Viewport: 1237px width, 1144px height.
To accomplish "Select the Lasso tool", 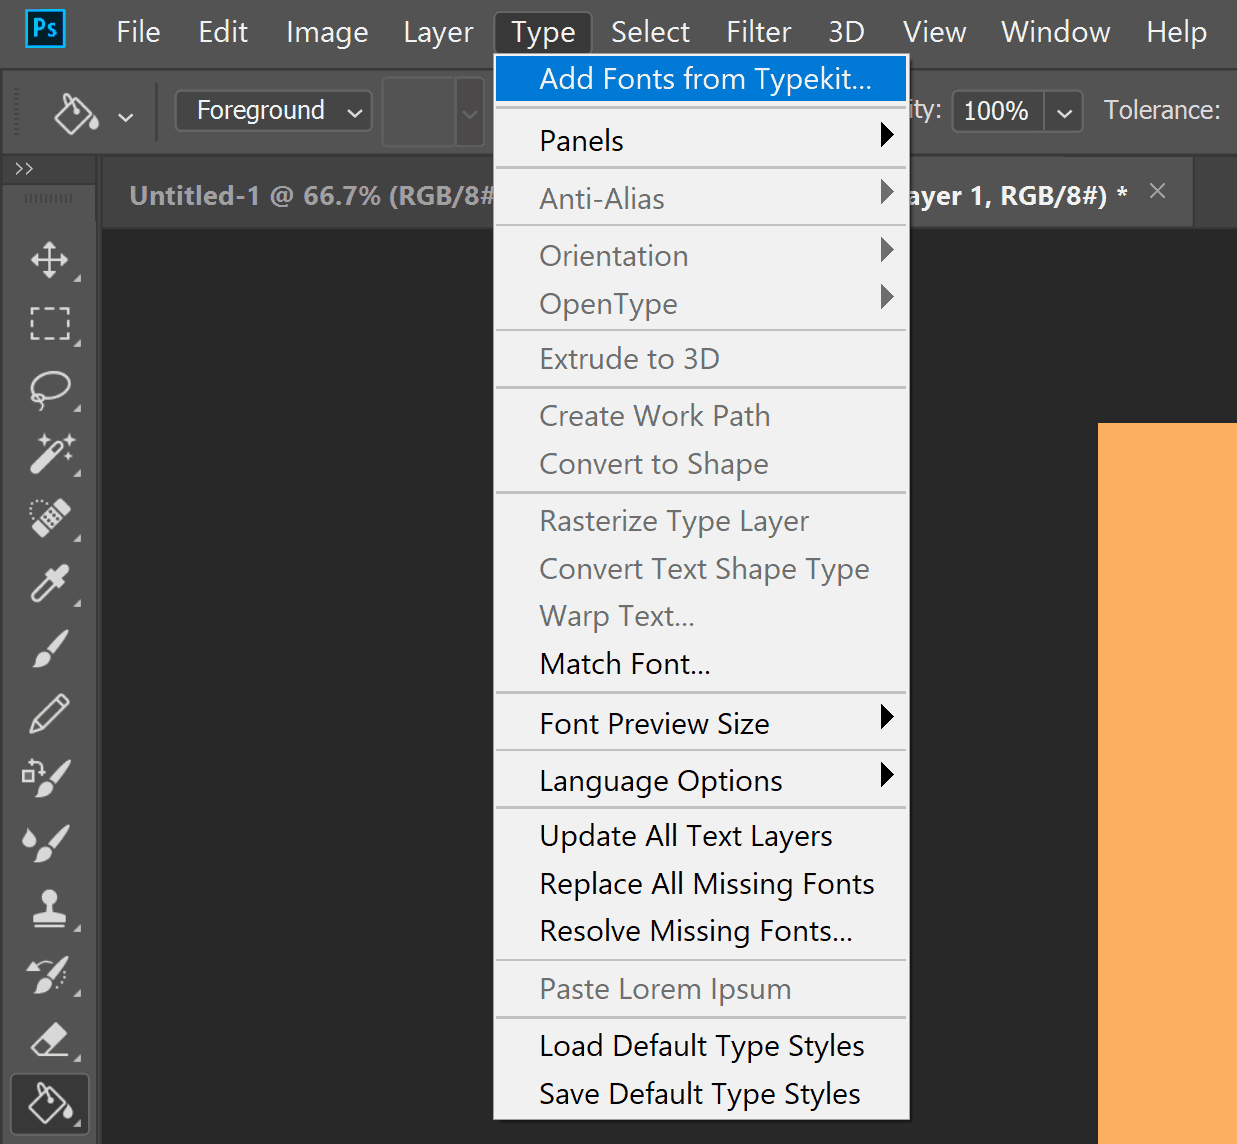I will click(x=49, y=390).
